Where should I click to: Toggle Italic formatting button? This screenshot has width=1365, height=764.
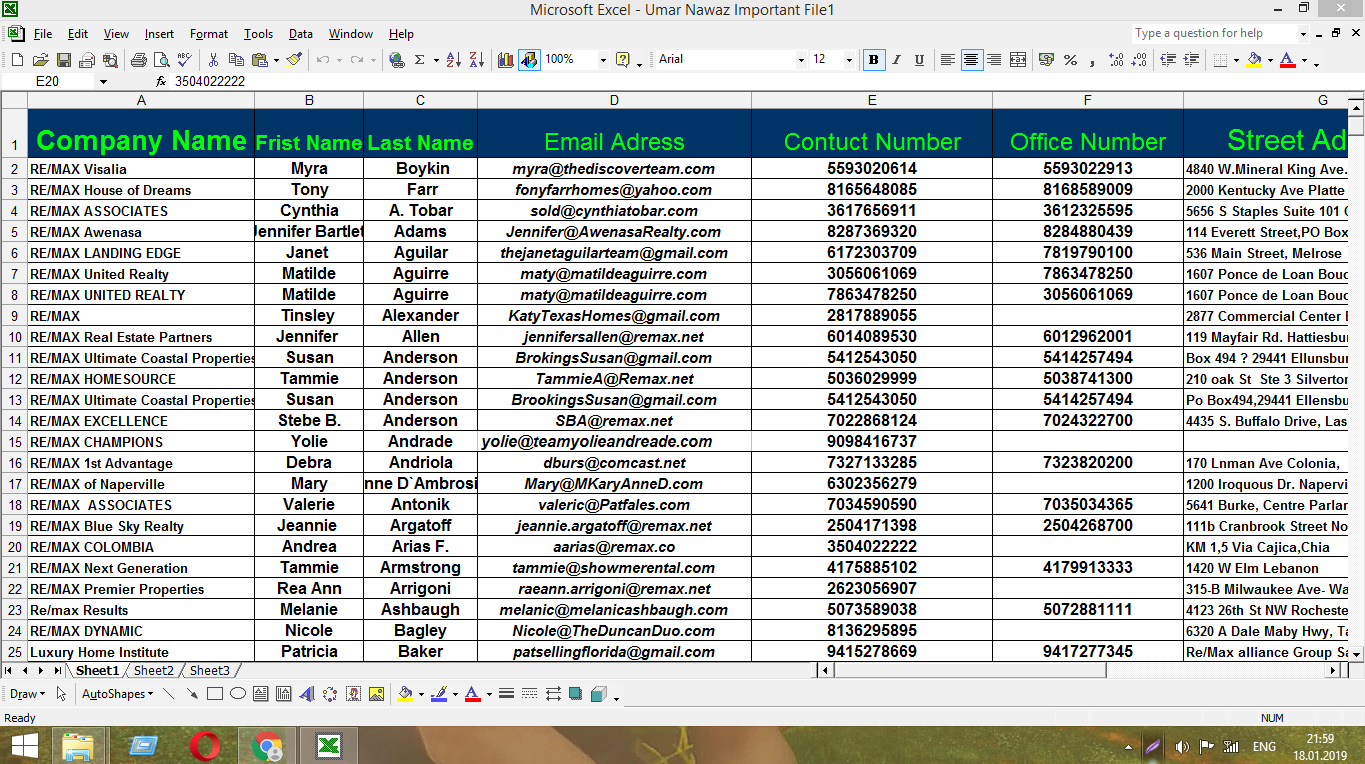(897, 60)
